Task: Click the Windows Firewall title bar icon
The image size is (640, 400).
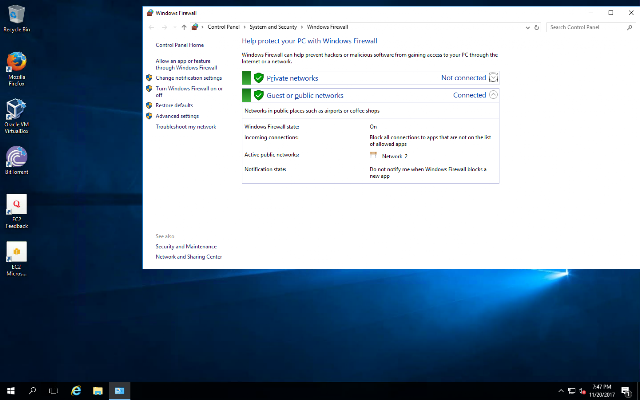Action: pos(150,13)
